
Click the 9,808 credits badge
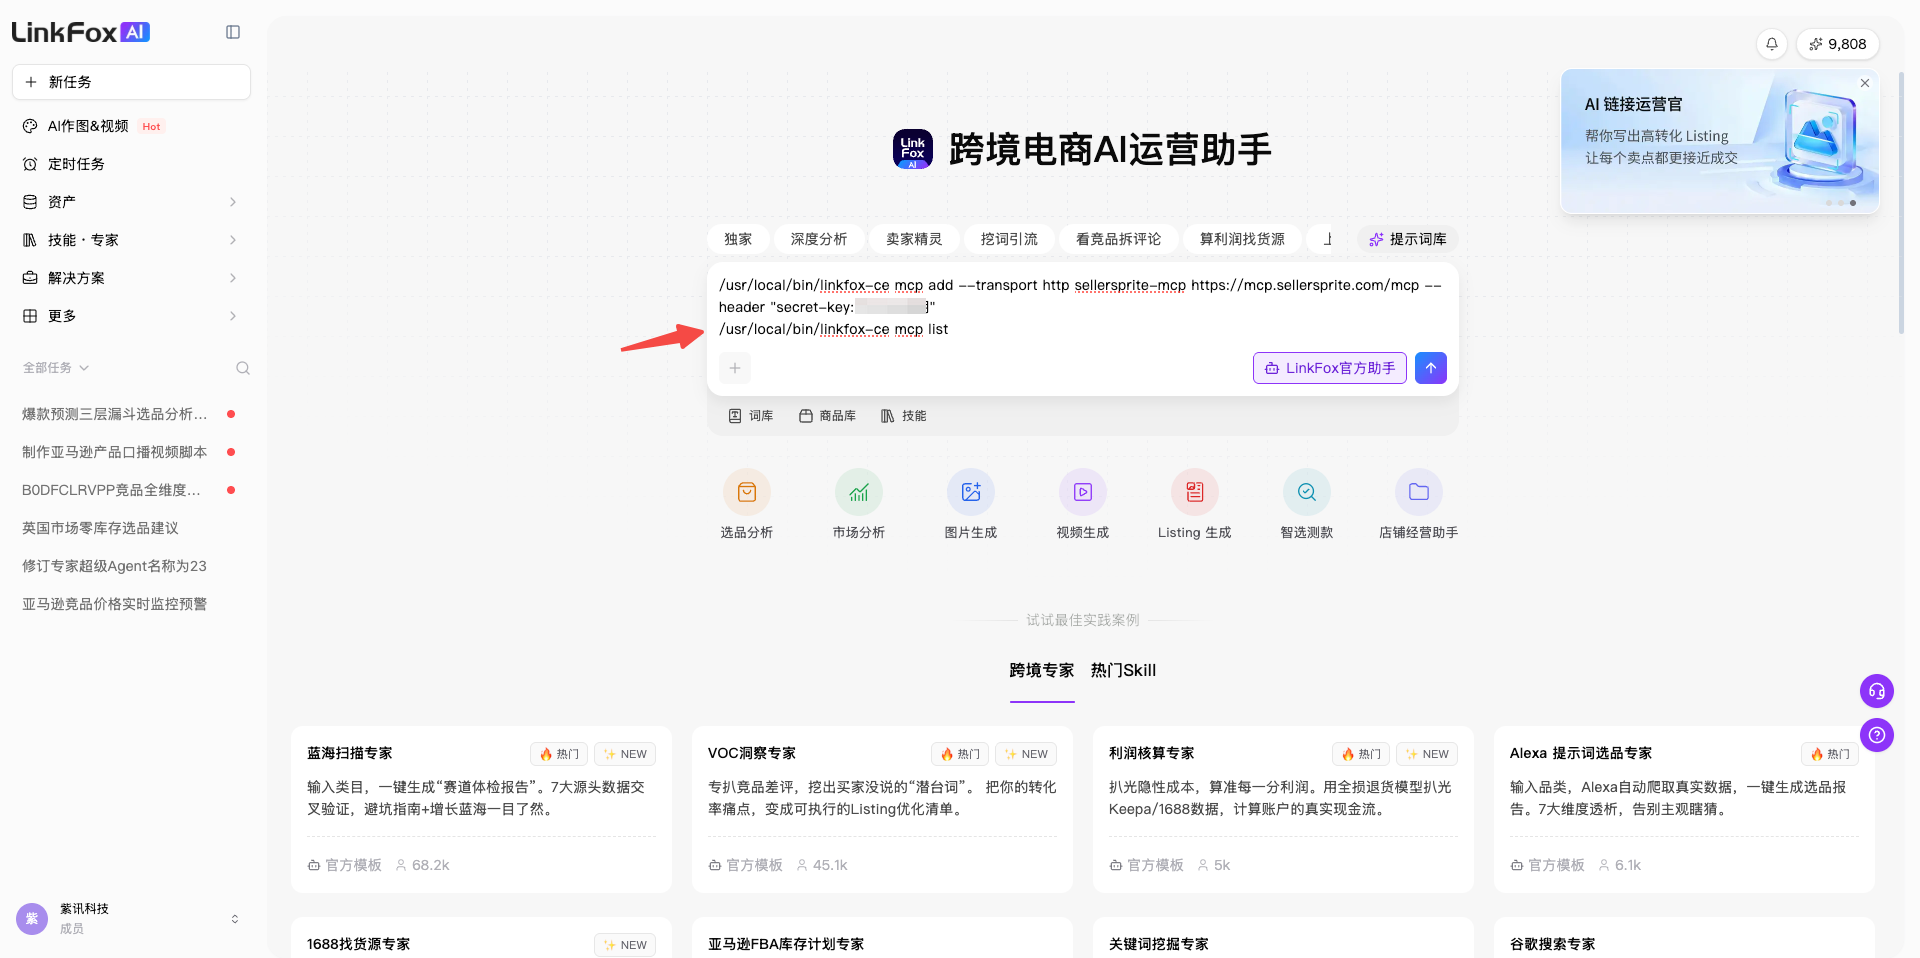1838,44
